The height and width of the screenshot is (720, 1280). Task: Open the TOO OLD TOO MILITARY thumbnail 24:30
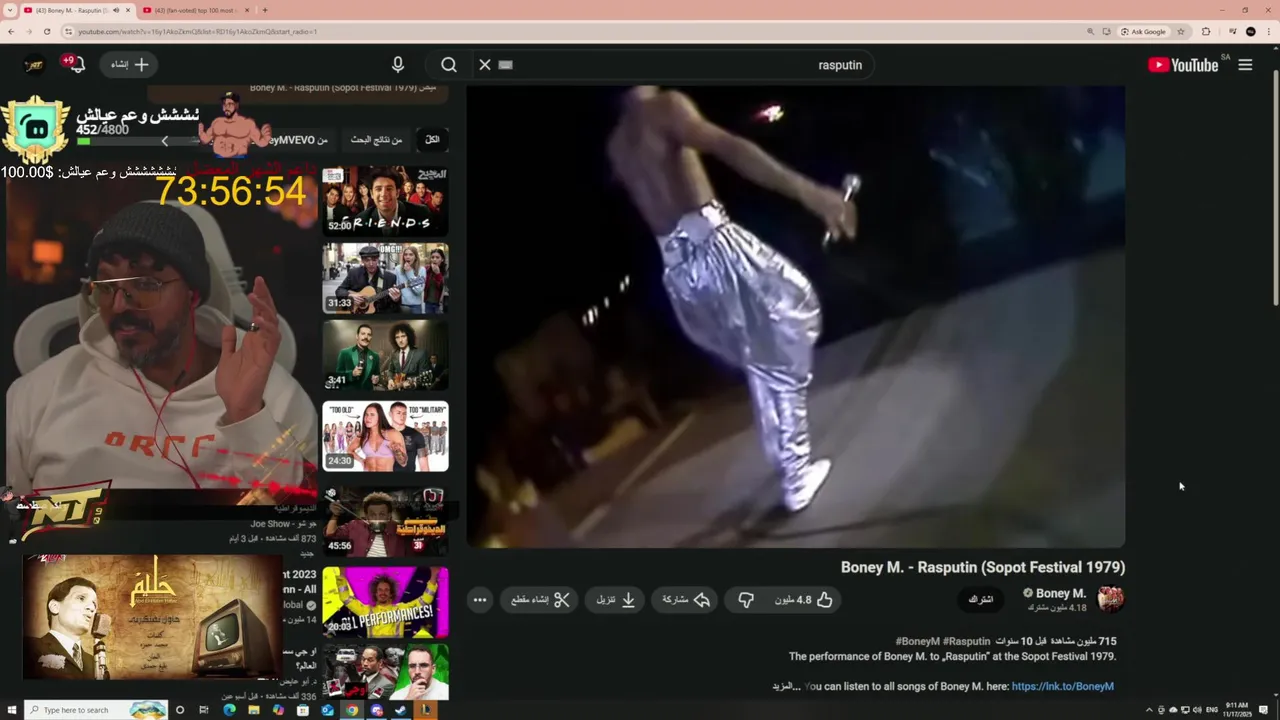(x=385, y=436)
